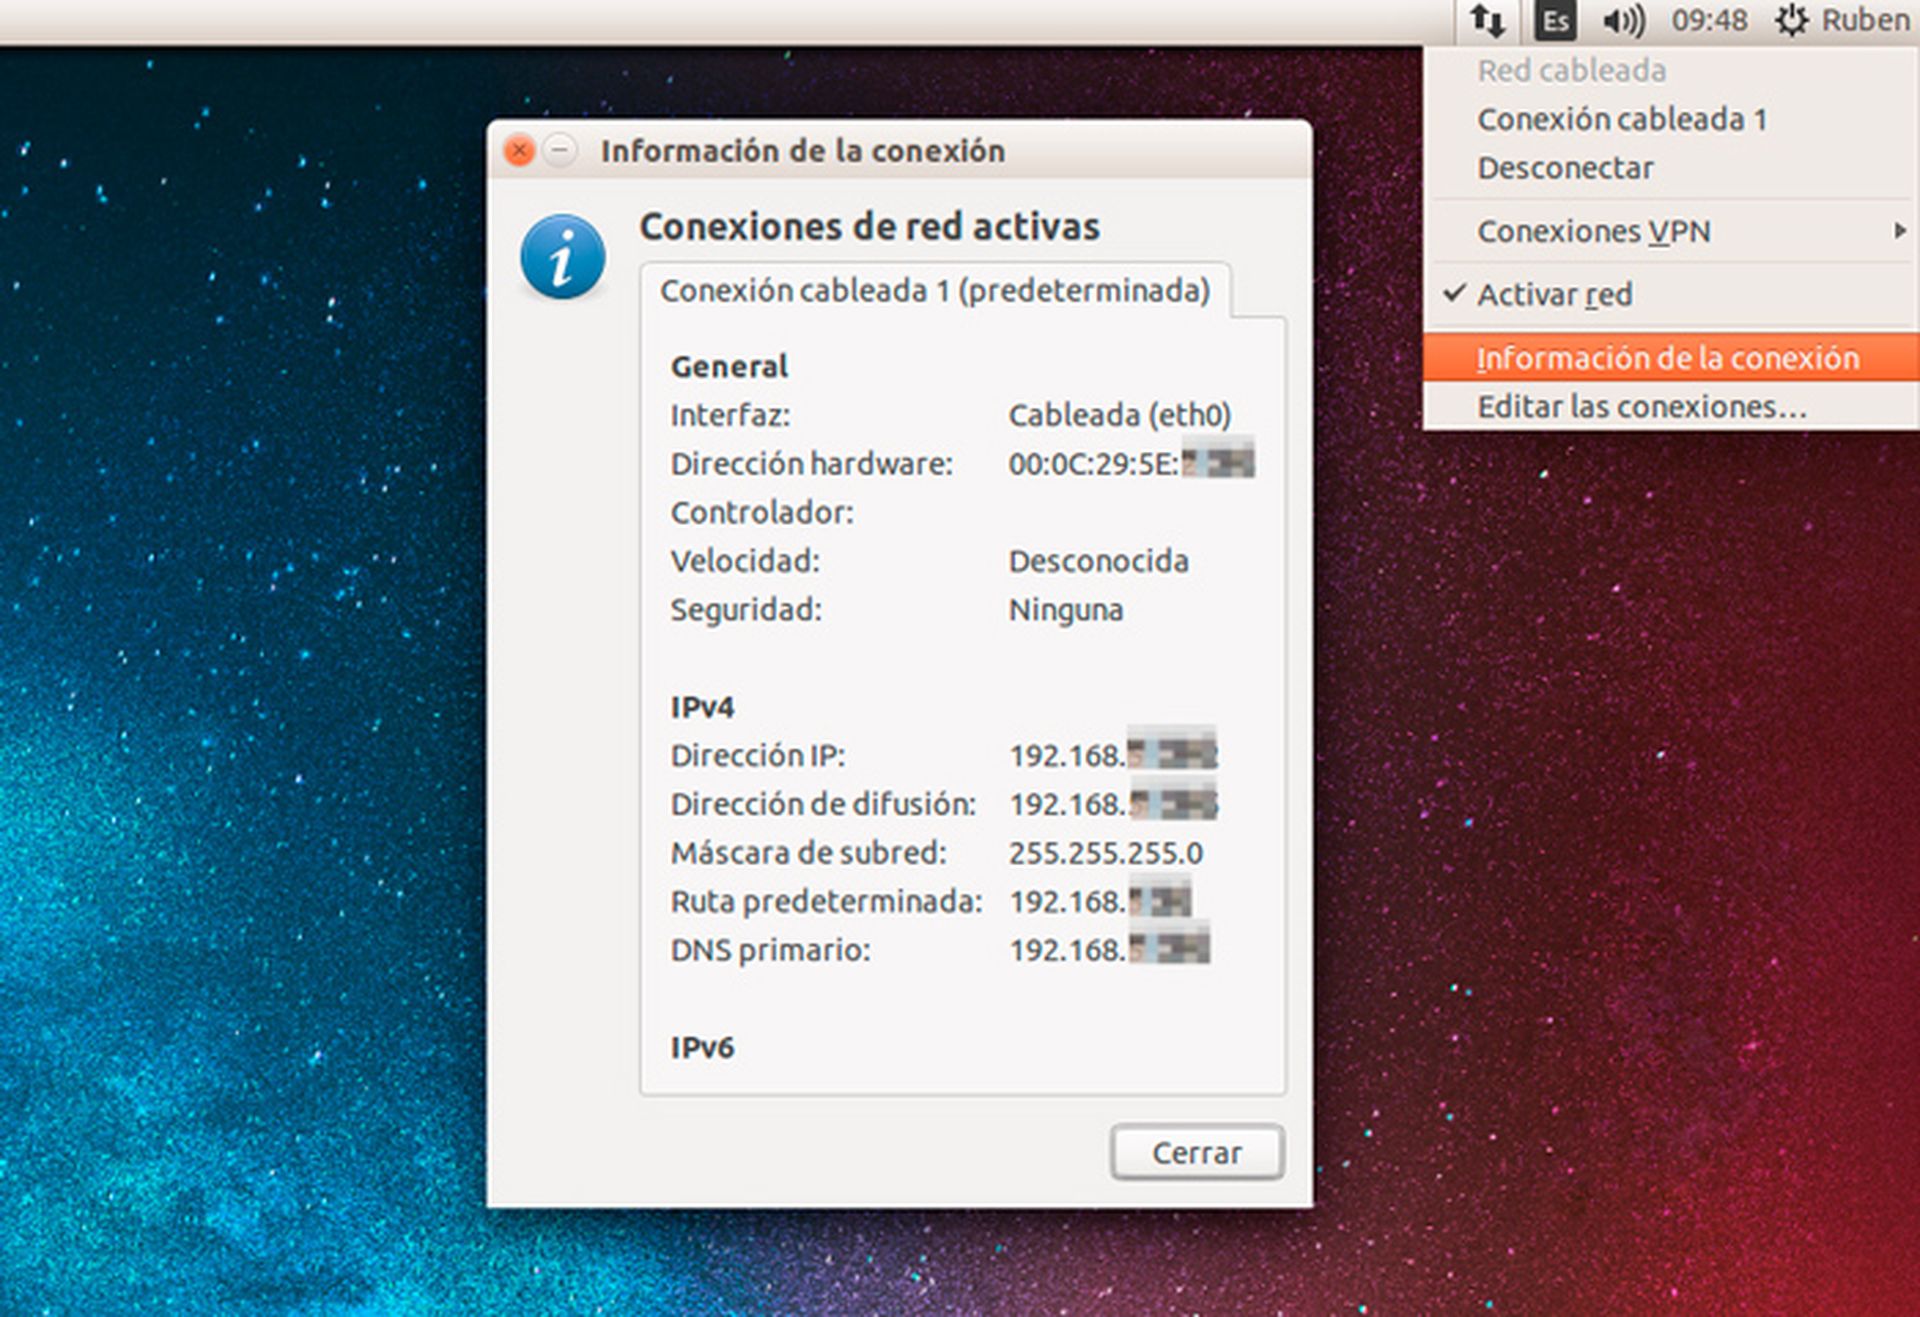Click the 09:48 clock in the panel
The width and height of the screenshot is (1920, 1317).
pyautogui.click(x=1711, y=19)
